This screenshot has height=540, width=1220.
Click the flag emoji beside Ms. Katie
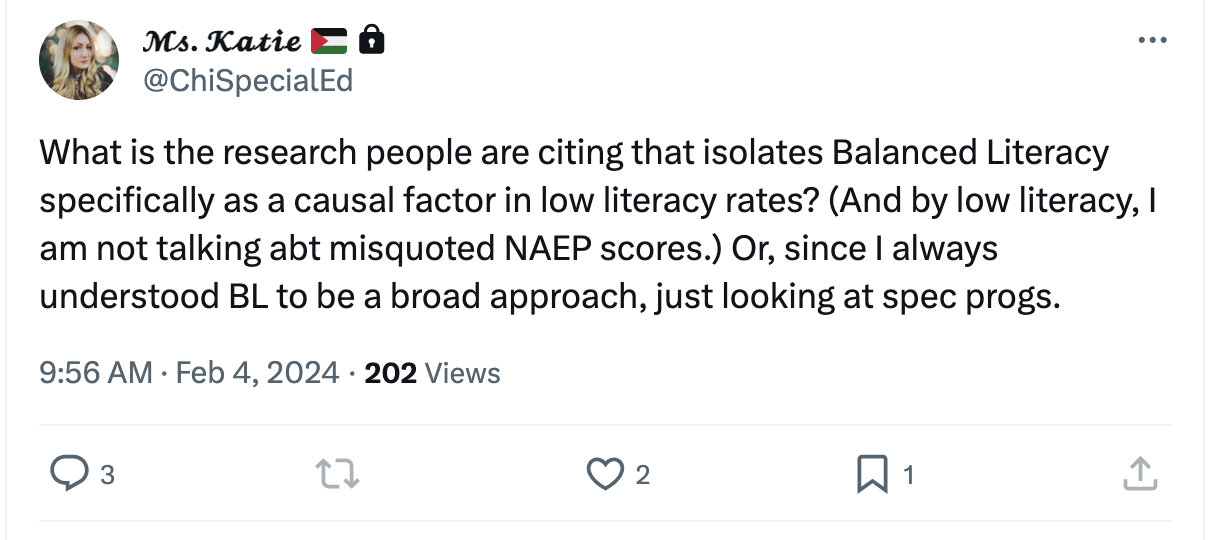click(x=329, y=41)
